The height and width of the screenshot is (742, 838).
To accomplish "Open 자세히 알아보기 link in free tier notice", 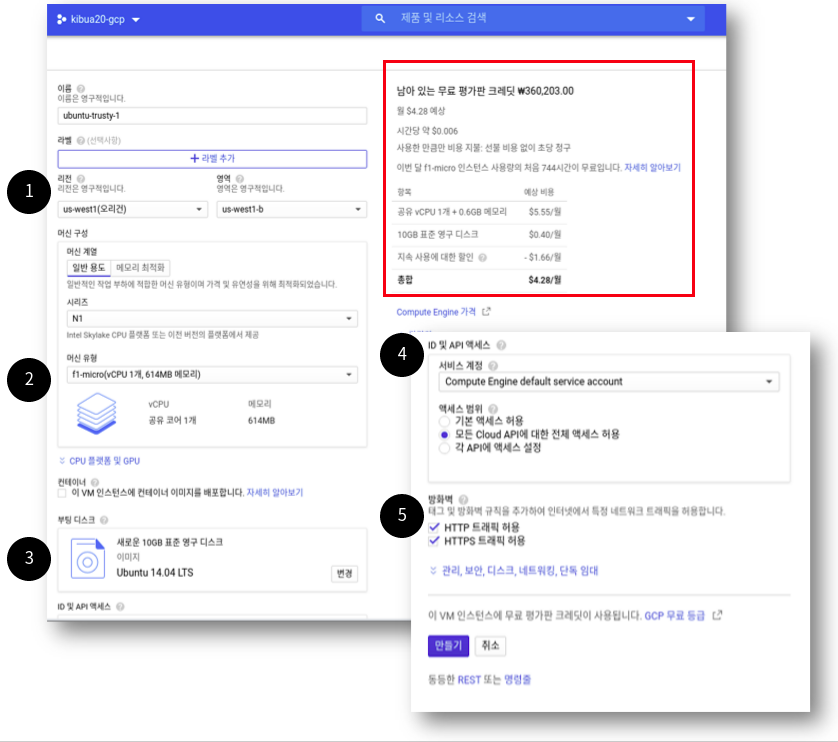I will click(x=653, y=168).
